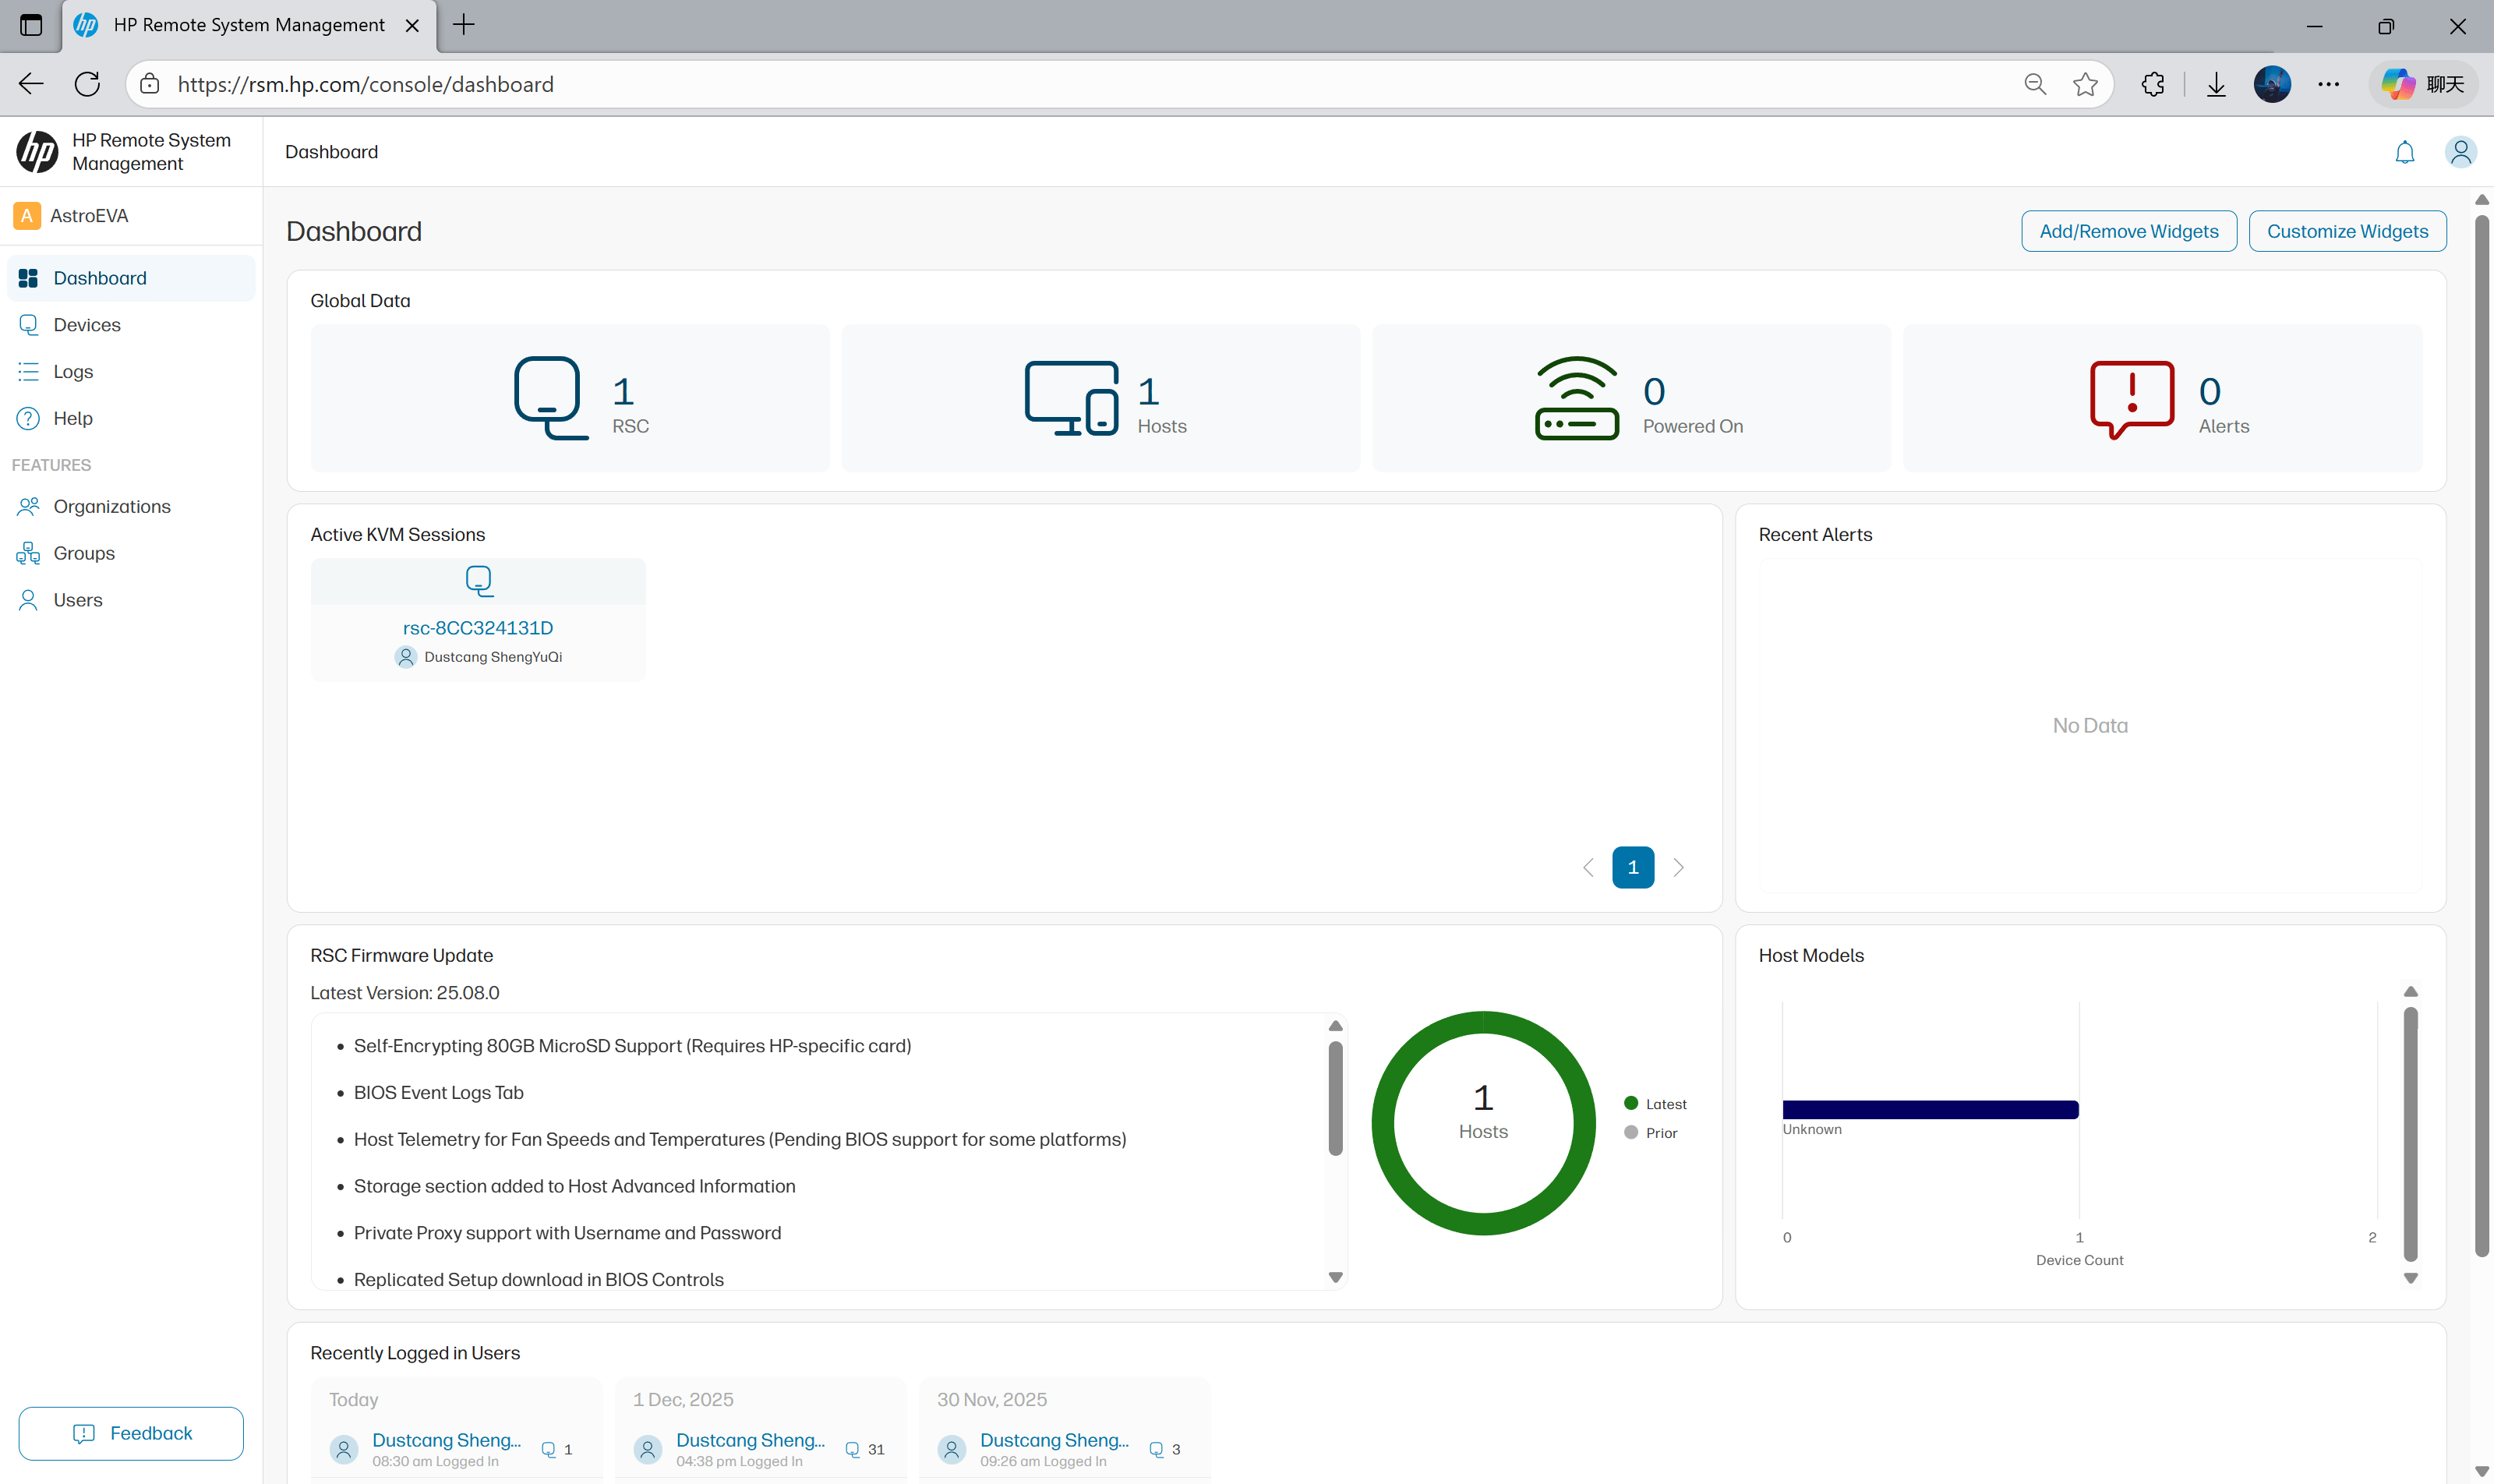Viewport: 2494px width, 1484px height.
Task: Open the rsc-8CC324131D session link
Action: coord(478,628)
